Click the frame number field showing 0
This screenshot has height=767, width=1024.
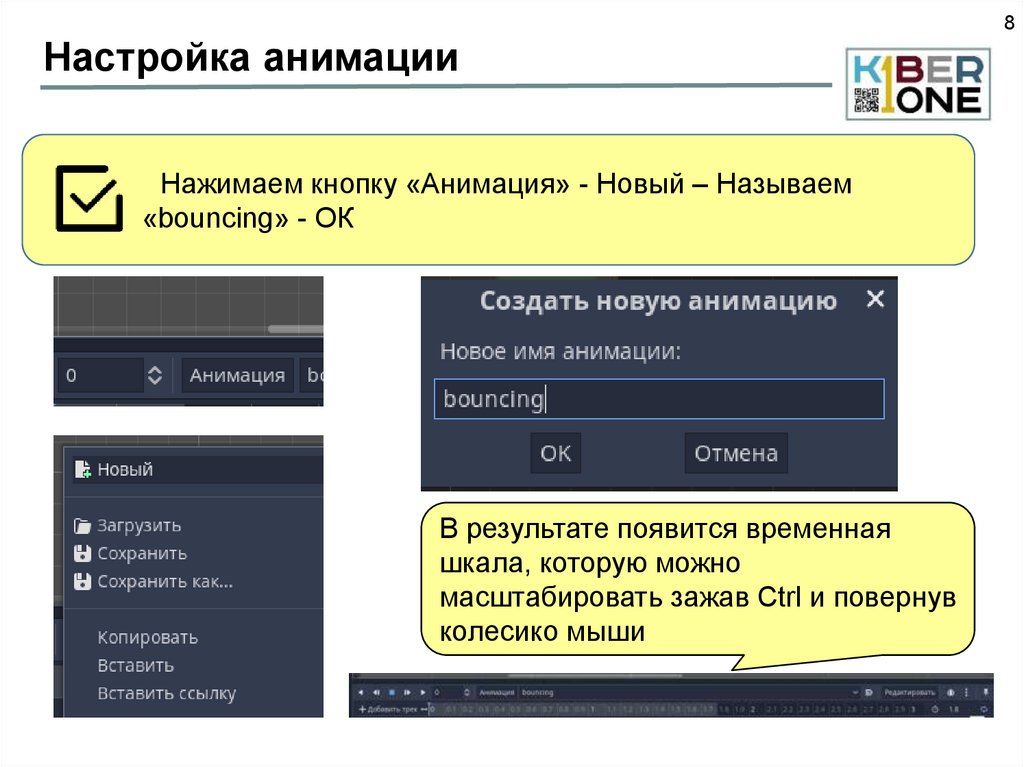click(x=100, y=375)
